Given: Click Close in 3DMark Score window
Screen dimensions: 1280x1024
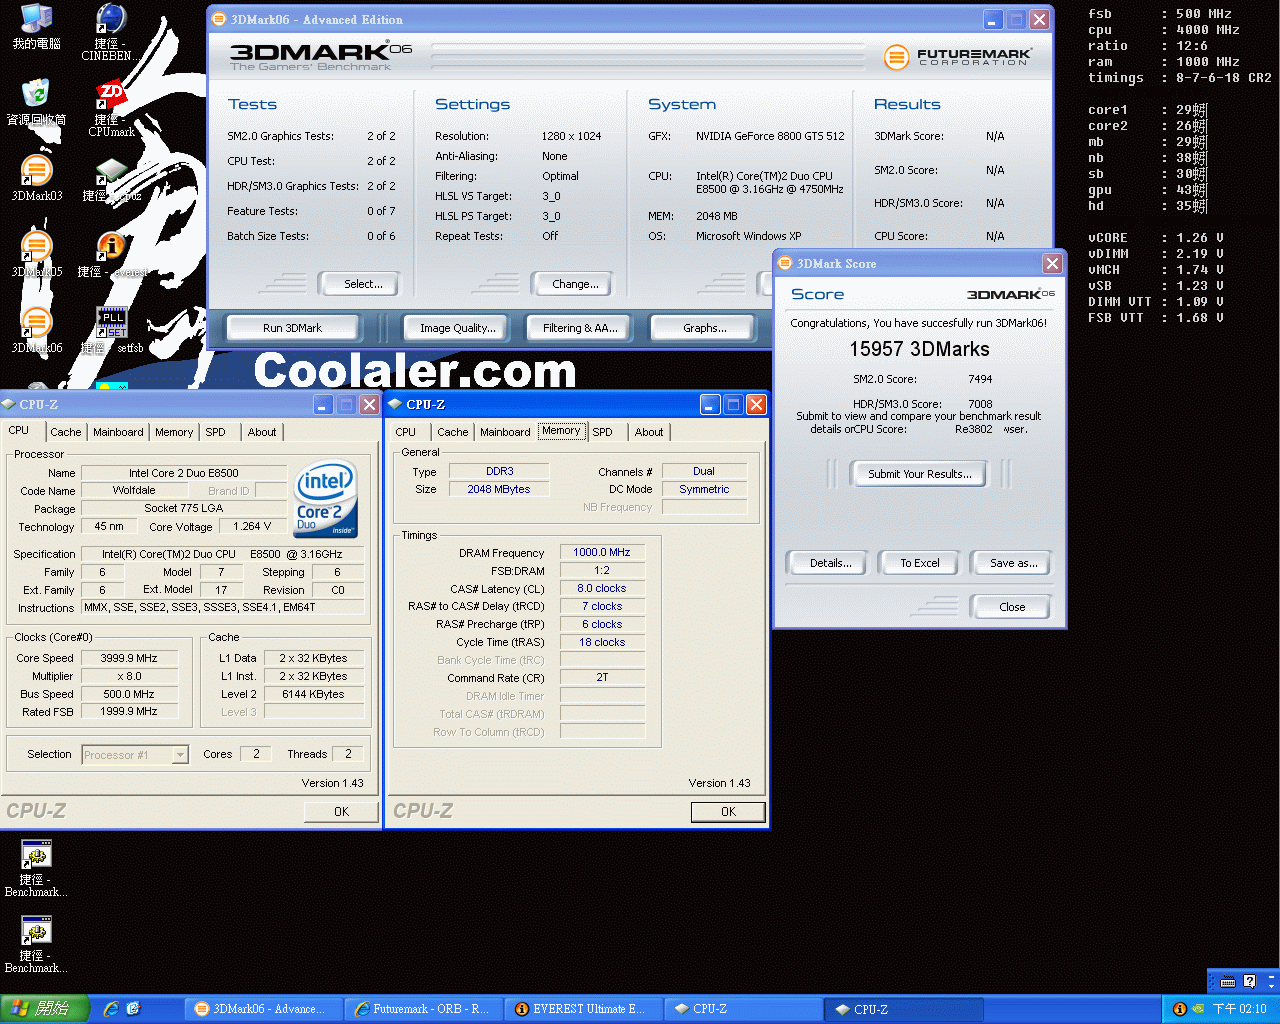Looking at the screenshot, I should coord(1011,607).
